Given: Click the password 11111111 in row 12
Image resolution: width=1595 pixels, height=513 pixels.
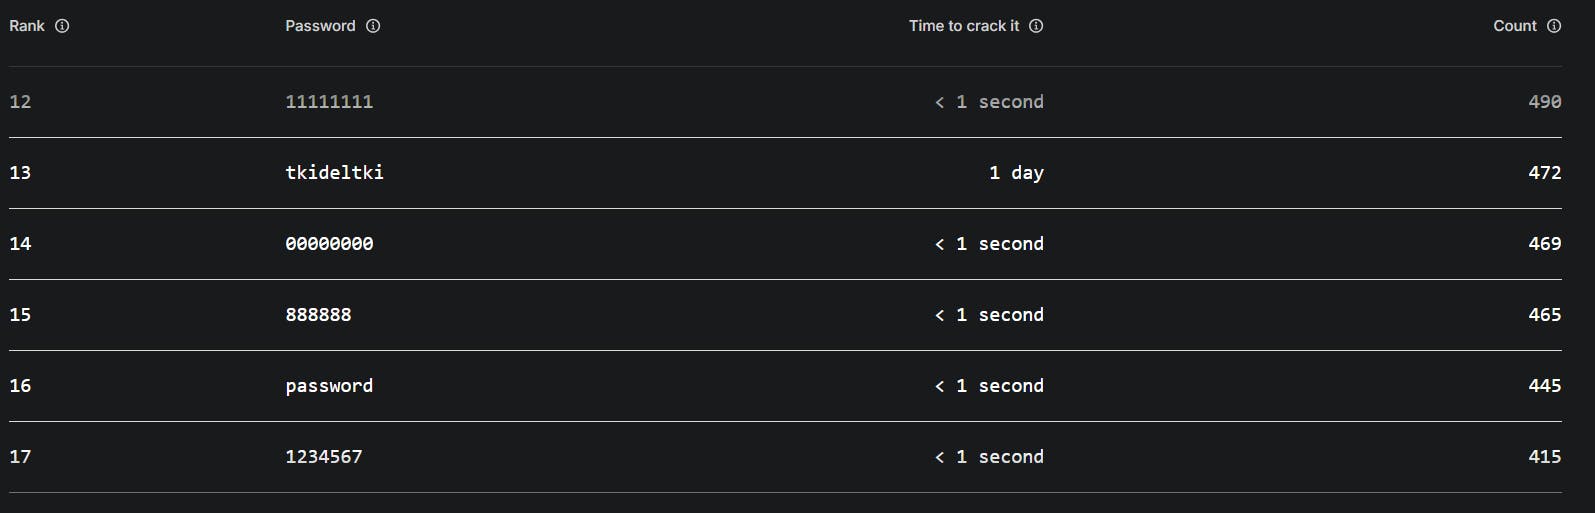Looking at the screenshot, I should pyautogui.click(x=329, y=102).
